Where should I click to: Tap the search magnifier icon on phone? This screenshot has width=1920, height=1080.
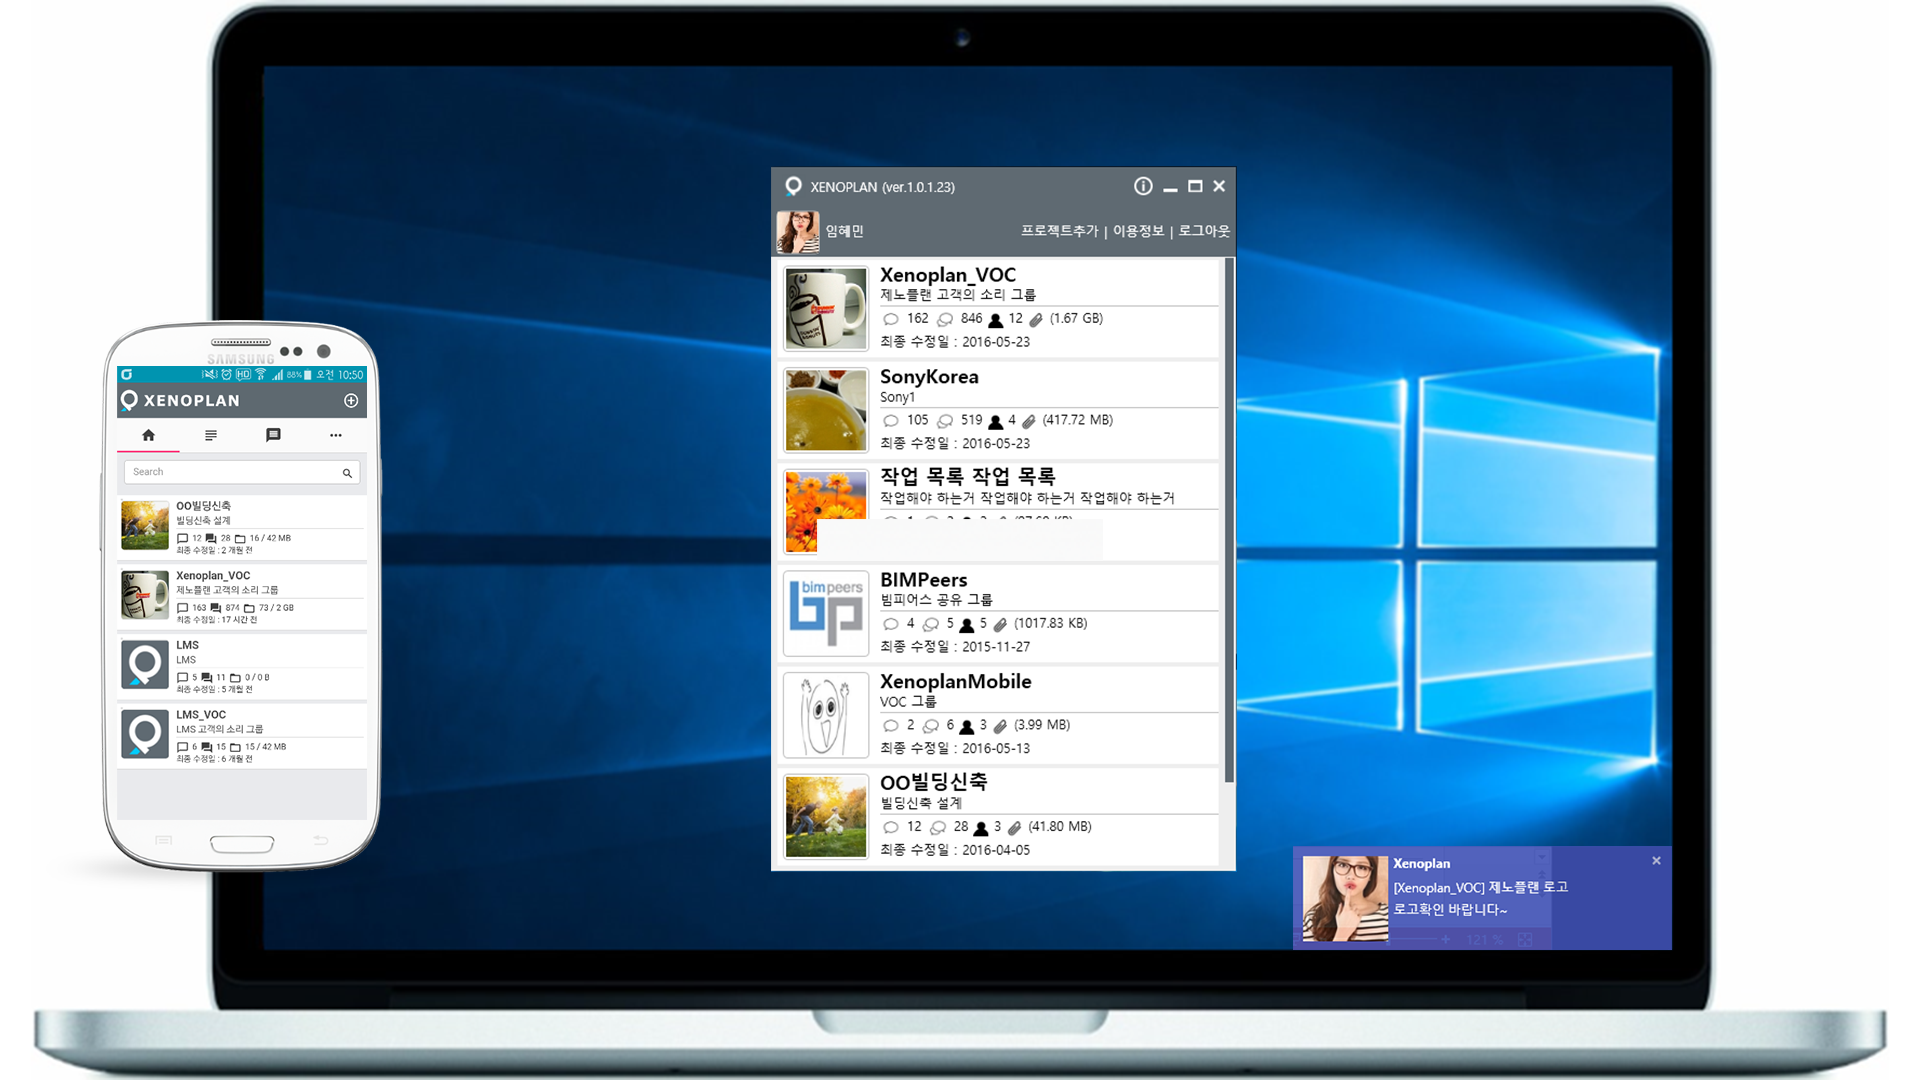(347, 473)
